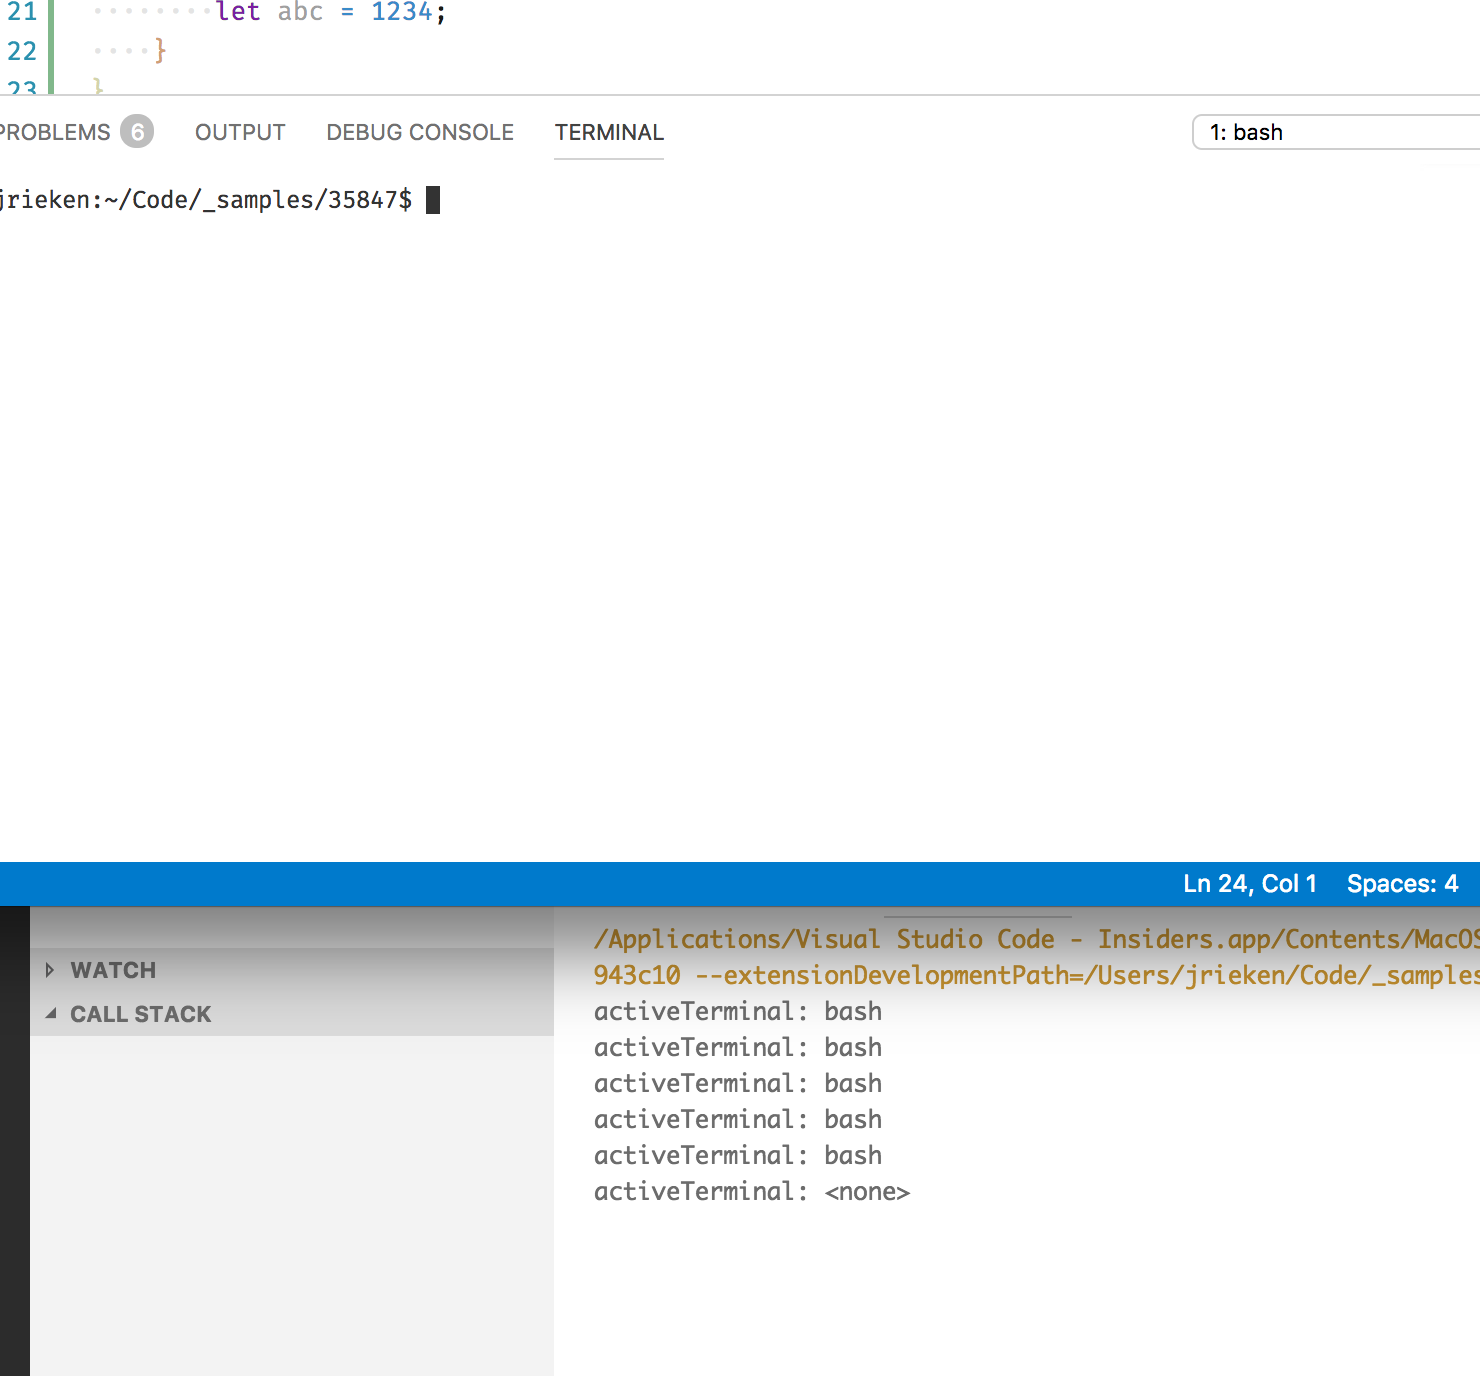
Task: Select the first "activeTerminal: bash" output line
Action: click(737, 1011)
